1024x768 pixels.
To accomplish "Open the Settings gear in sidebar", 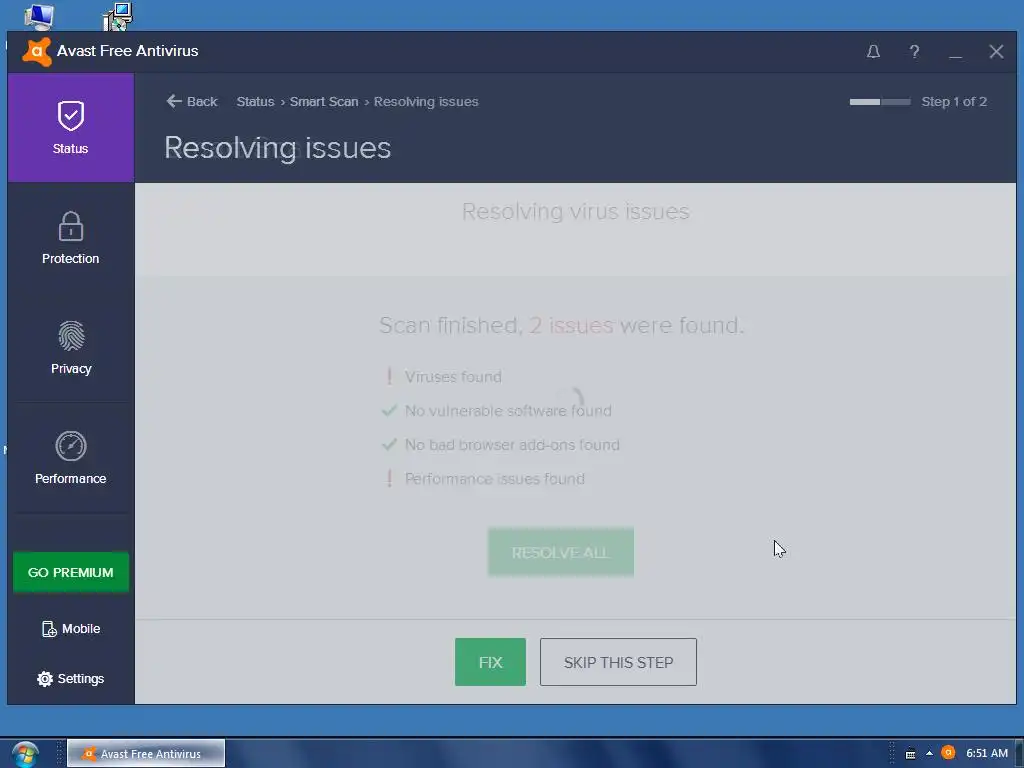I will (x=71, y=679).
